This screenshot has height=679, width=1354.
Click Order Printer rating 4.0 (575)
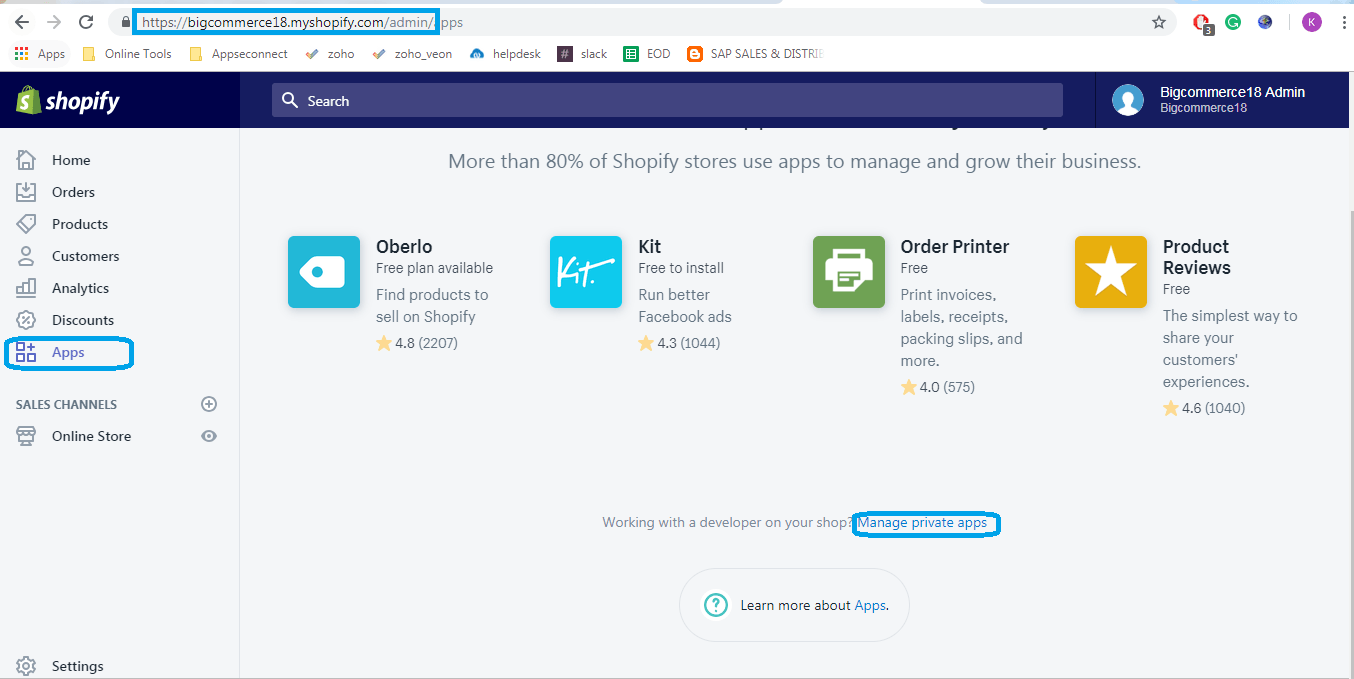pos(937,387)
